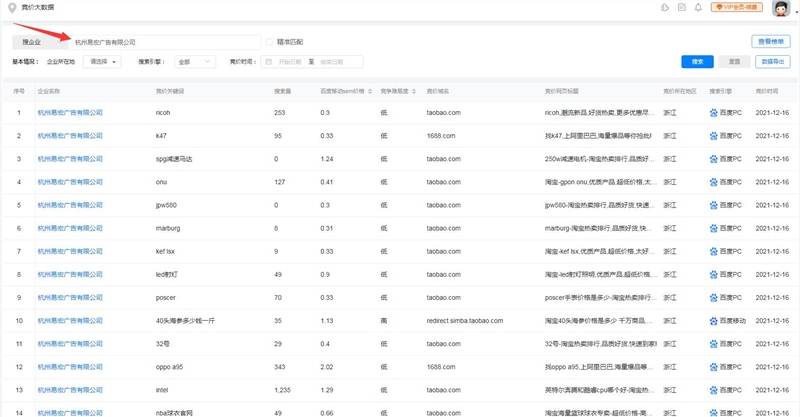Open the 搜企业 search type selector
This screenshot has height=417, width=800.
coord(33,42)
